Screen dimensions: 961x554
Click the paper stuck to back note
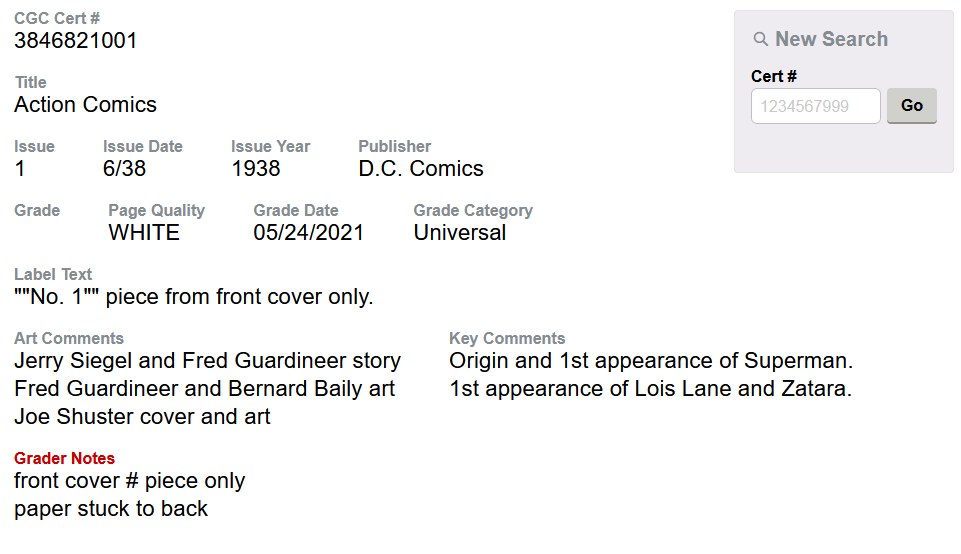[x=111, y=509]
